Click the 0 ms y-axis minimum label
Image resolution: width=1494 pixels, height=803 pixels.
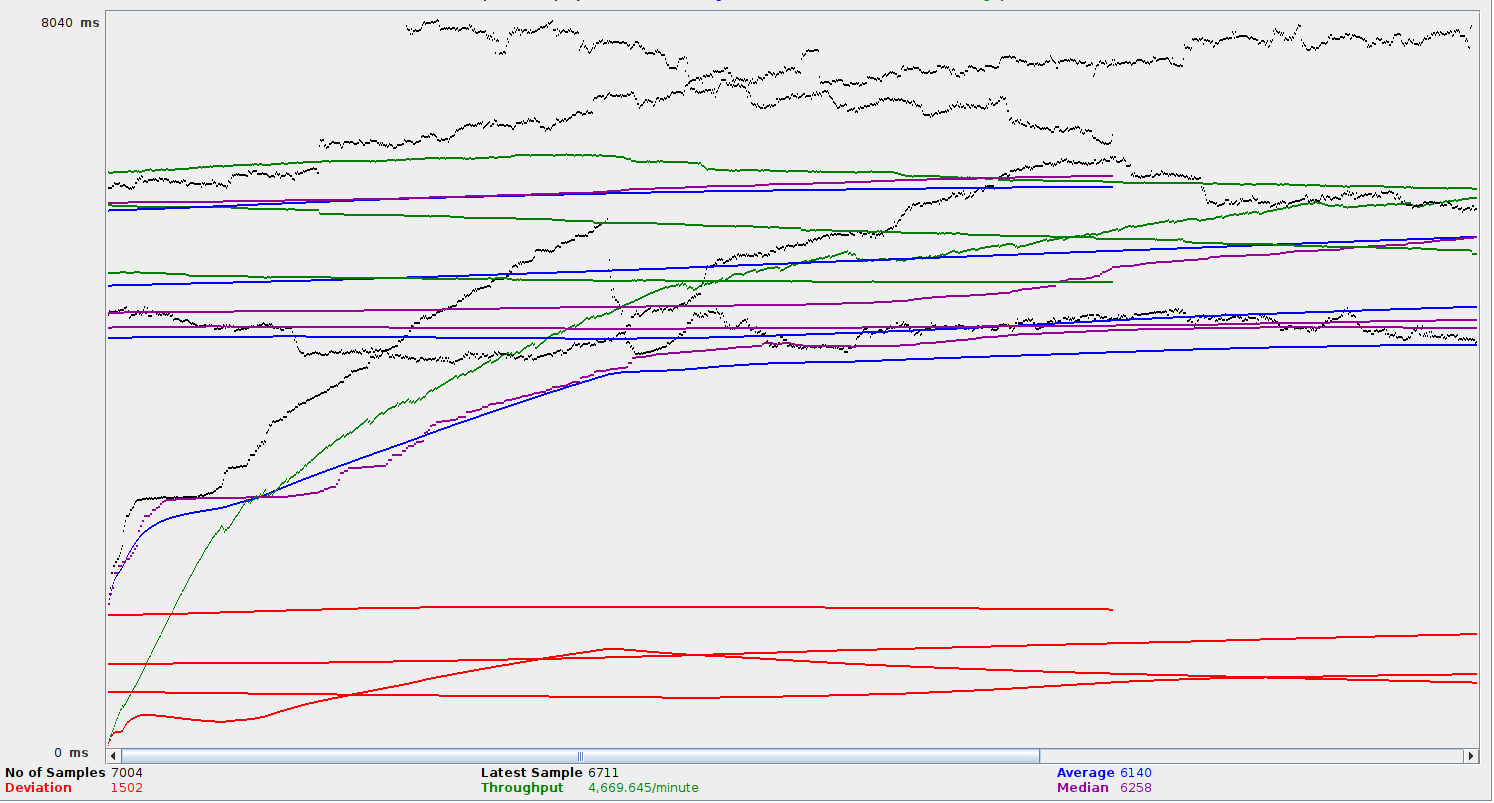click(x=71, y=753)
